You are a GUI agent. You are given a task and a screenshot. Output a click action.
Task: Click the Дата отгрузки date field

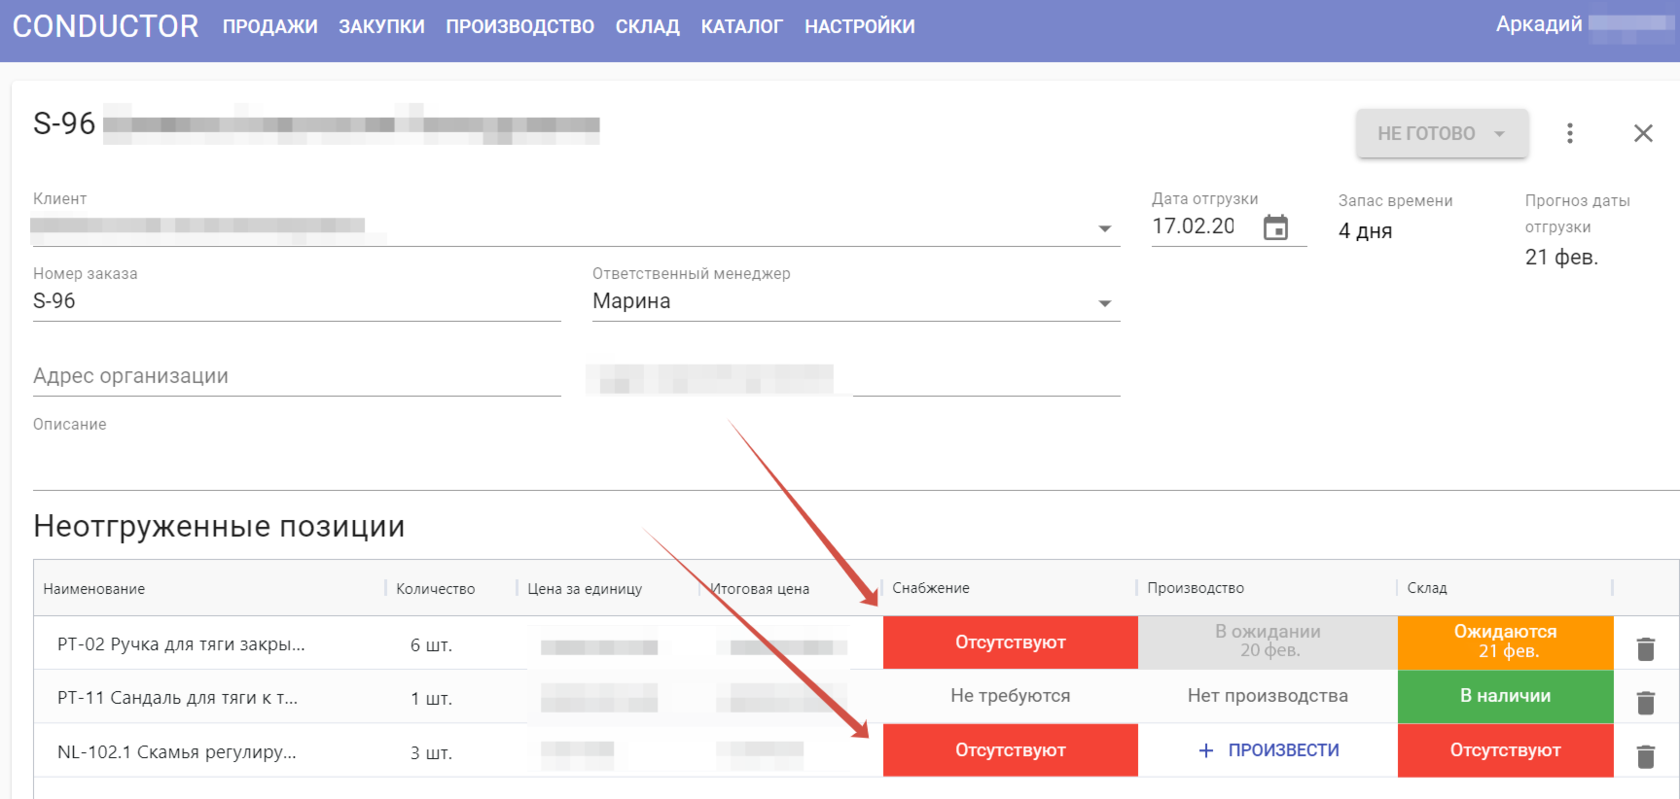coord(1194,227)
